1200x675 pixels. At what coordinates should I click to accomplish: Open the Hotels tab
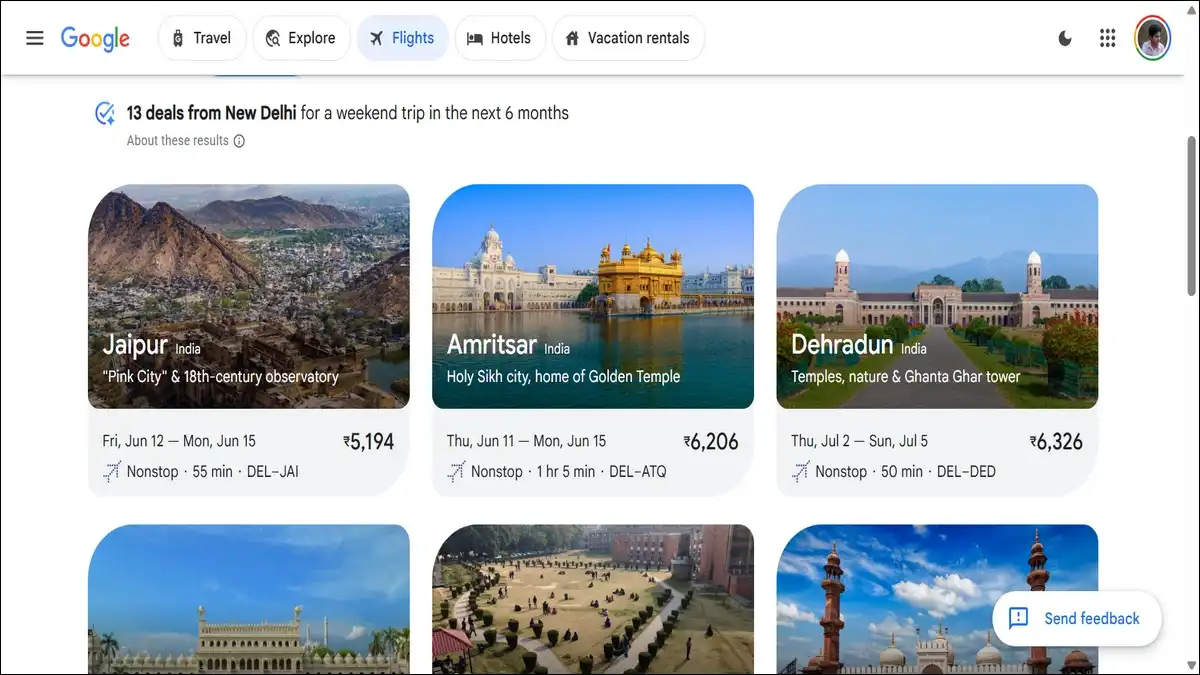point(500,38)
